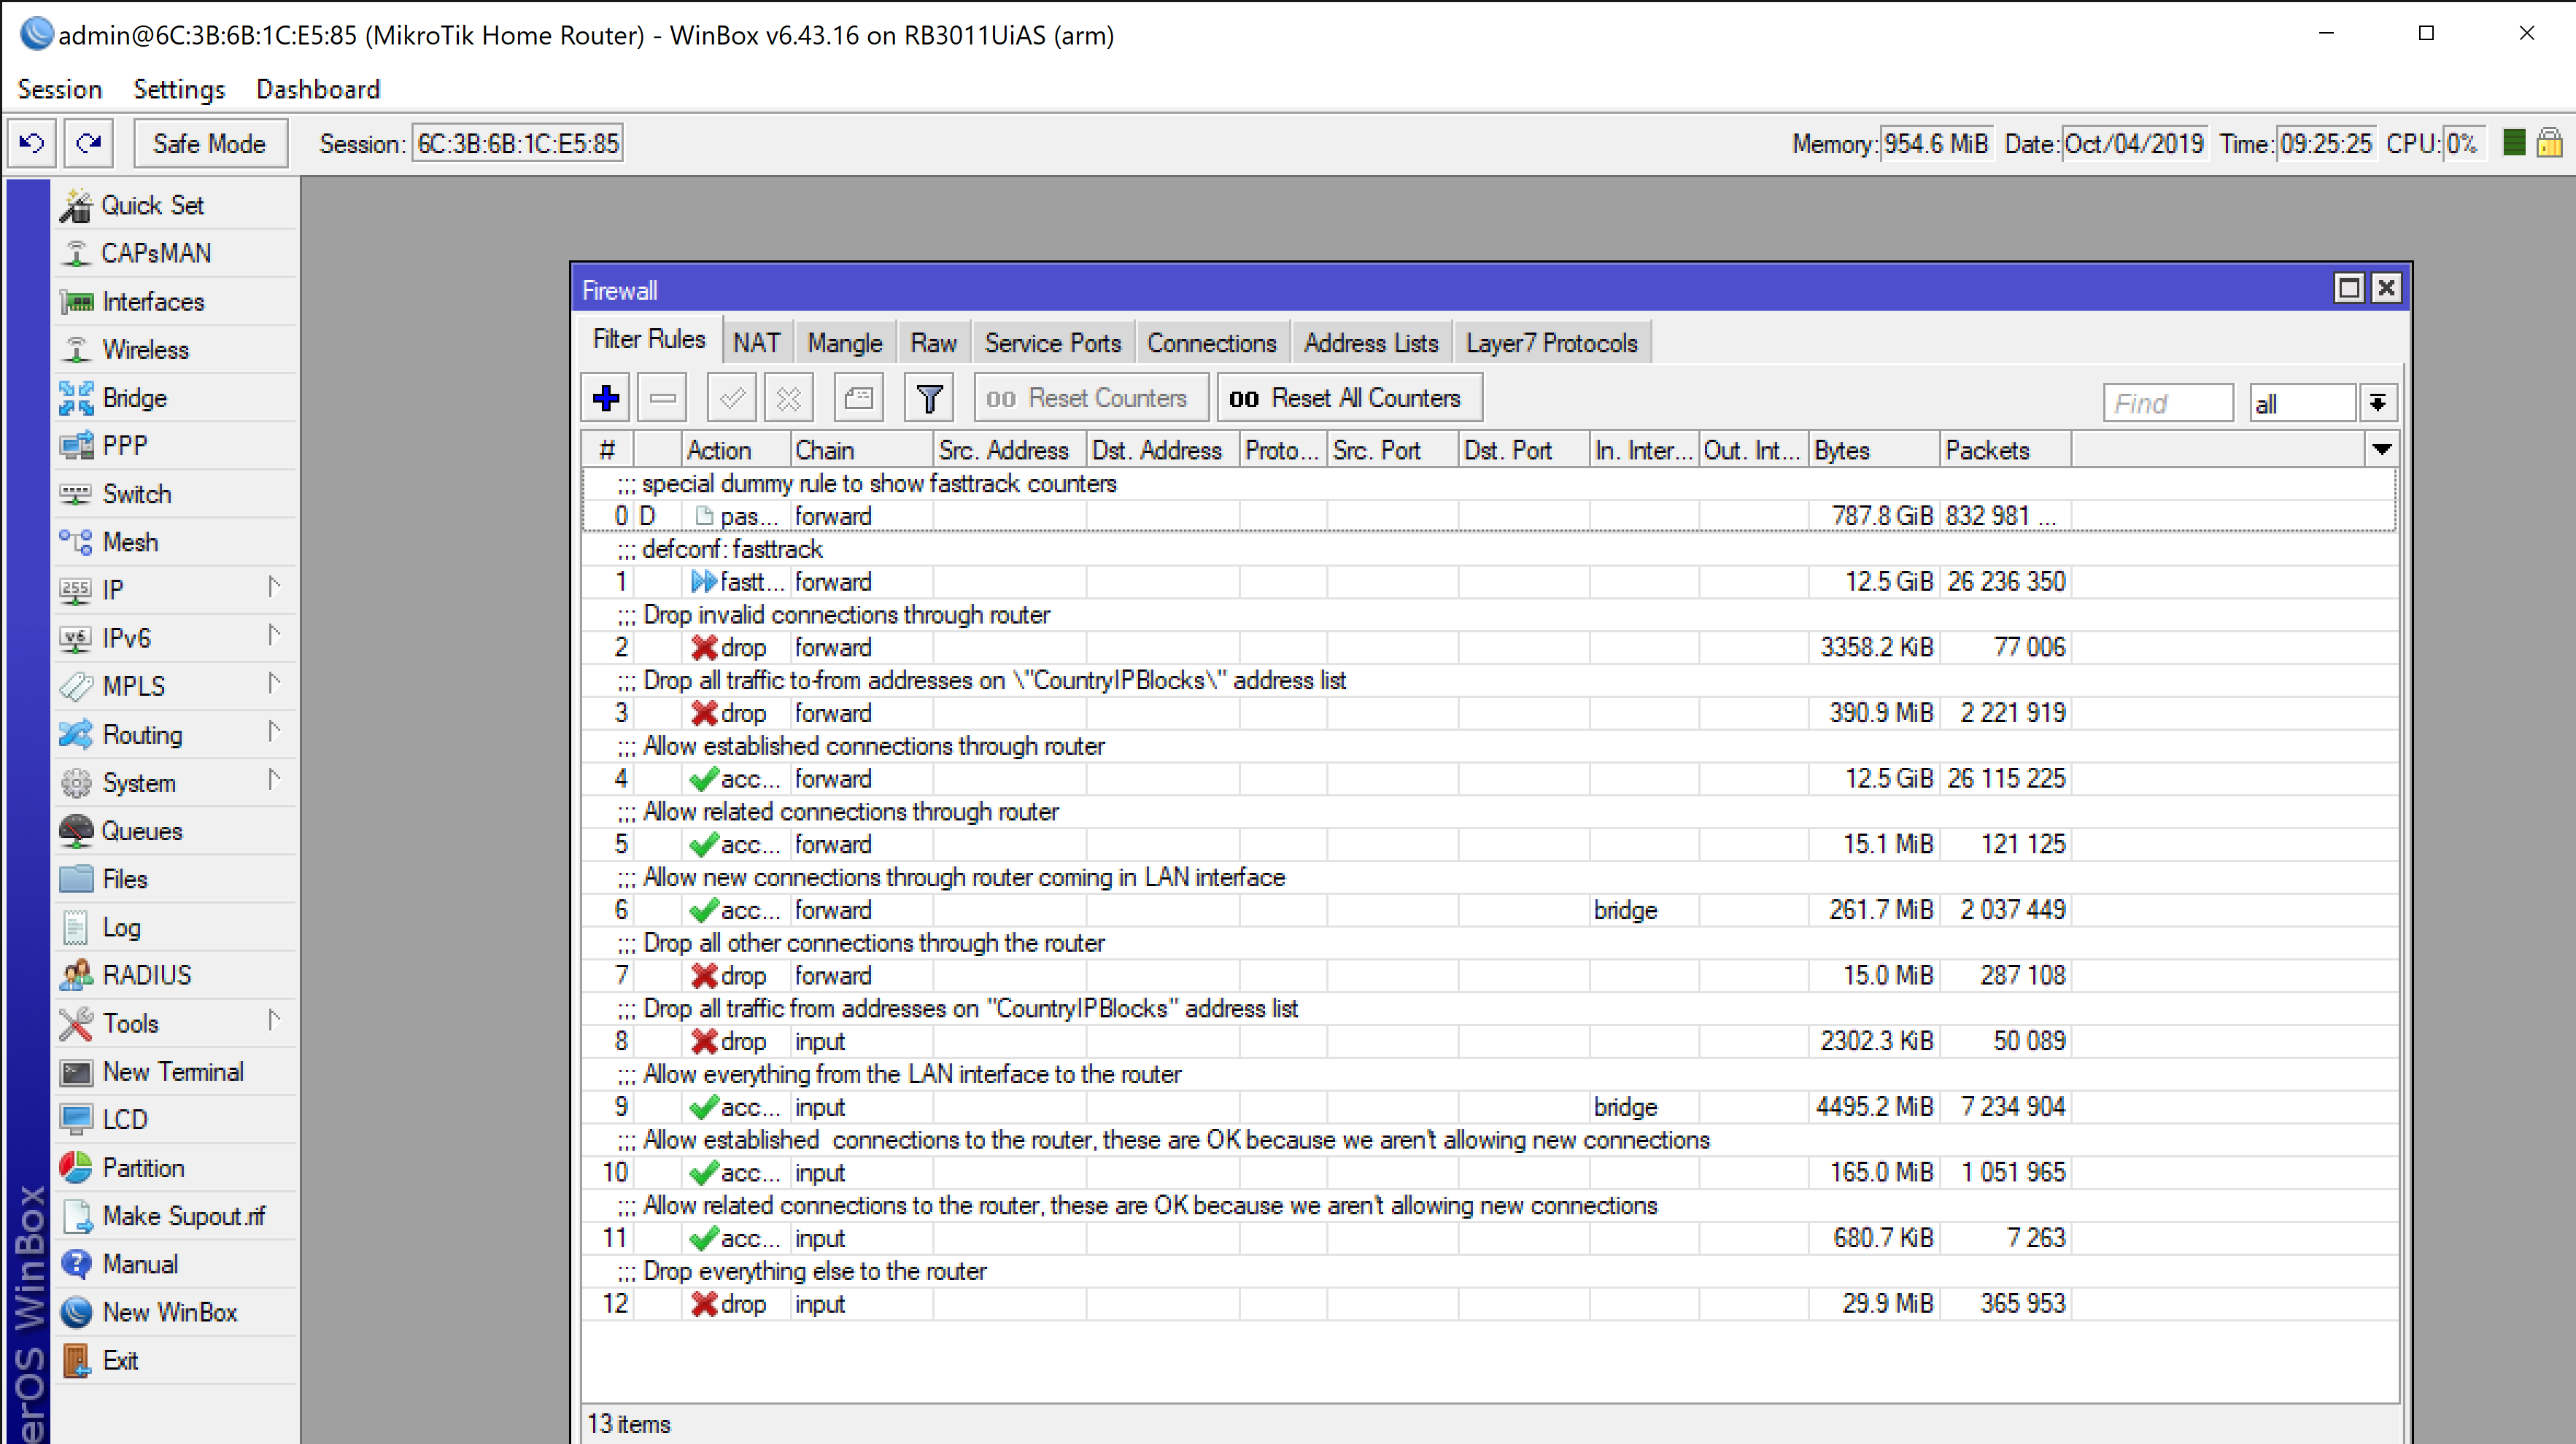The image size is (2576, 1444).
Task: Switch to the Mangle tab
Action: pos(845,343)
